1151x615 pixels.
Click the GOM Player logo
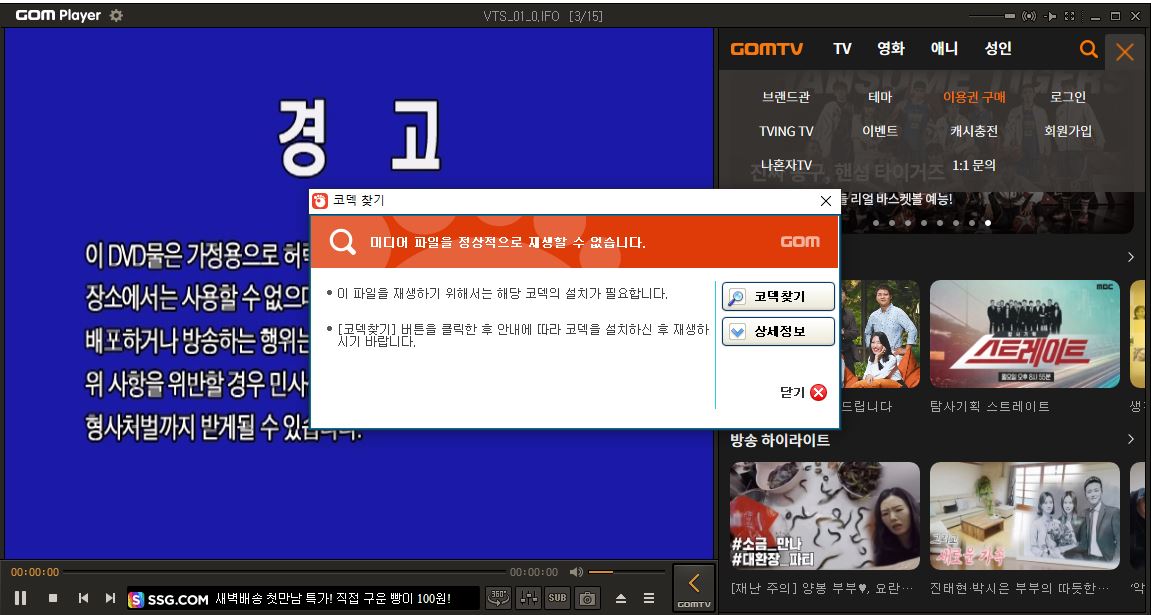(58, 15)
